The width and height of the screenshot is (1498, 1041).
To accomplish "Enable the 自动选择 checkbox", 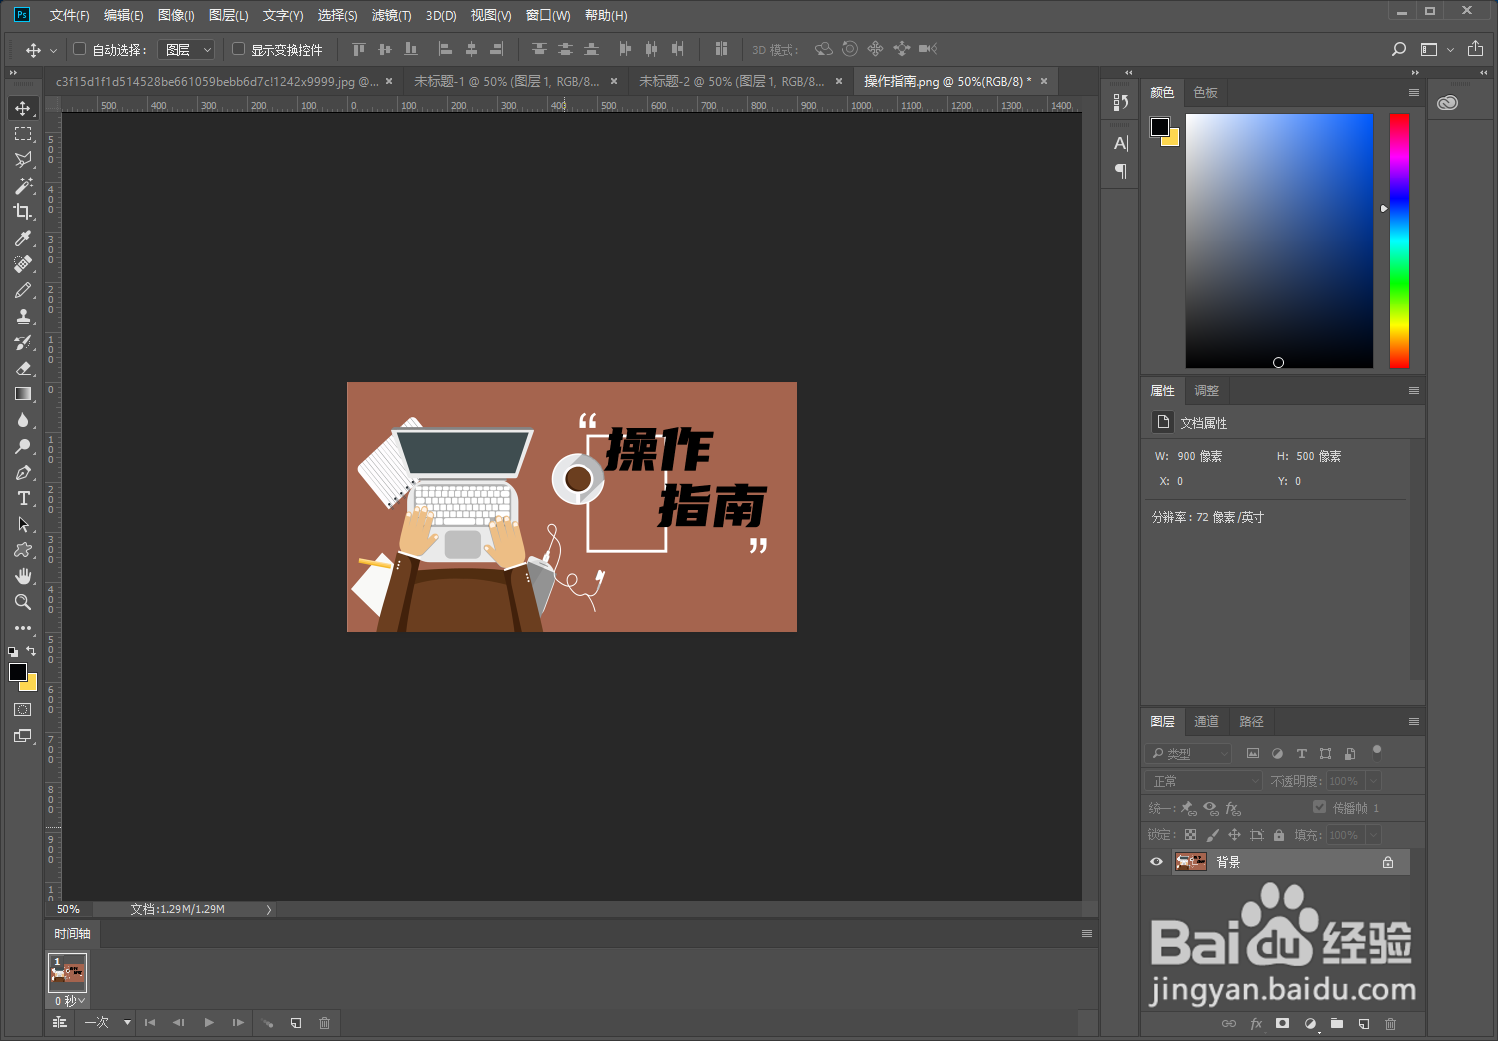I will [80, 49].
